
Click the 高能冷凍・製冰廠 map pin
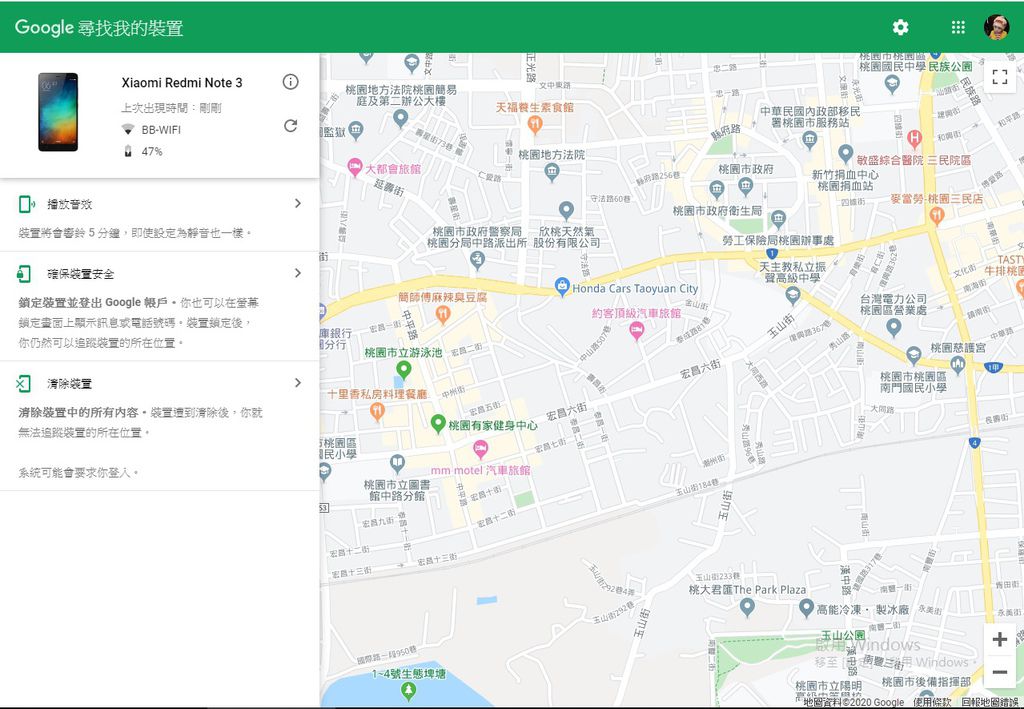point(807,608)
